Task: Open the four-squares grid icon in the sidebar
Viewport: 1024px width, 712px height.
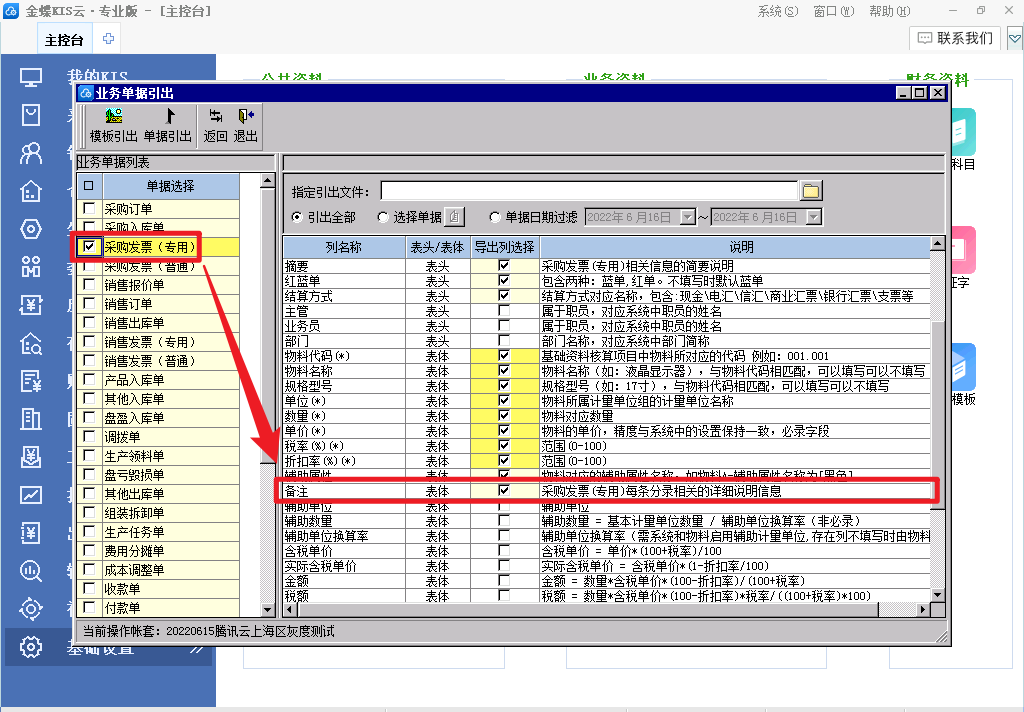Action: tap(31, 267)
